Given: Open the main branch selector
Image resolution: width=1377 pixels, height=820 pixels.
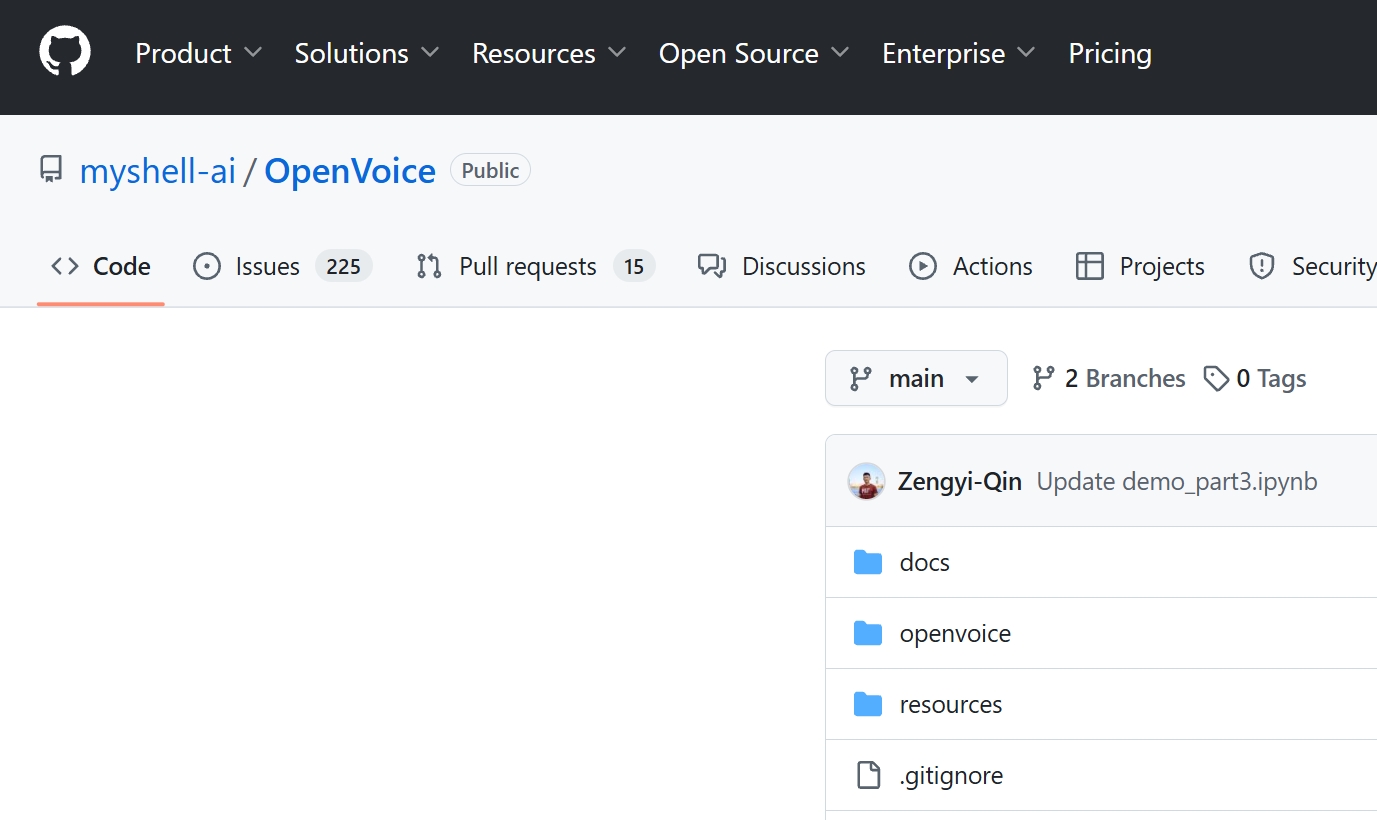Looking at the screenshot, I should tap(915, 378).
